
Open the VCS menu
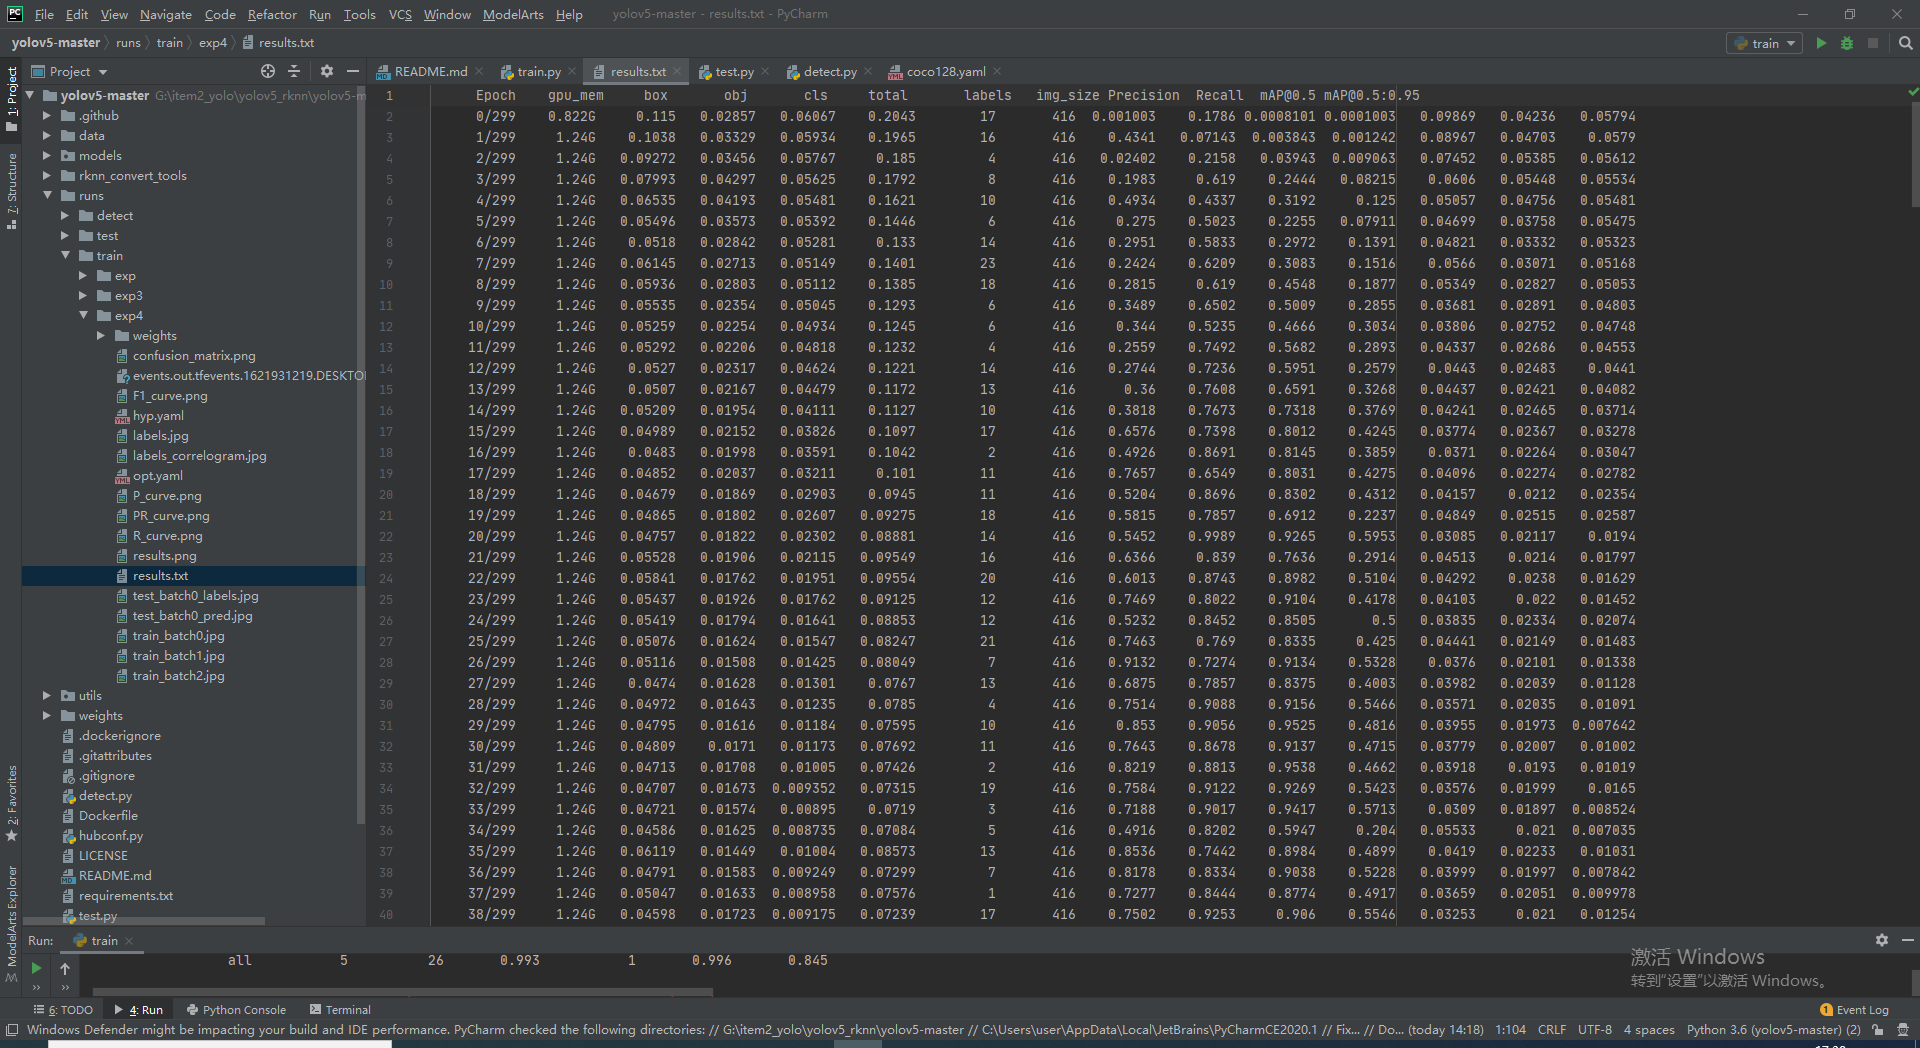pos(400,14)
